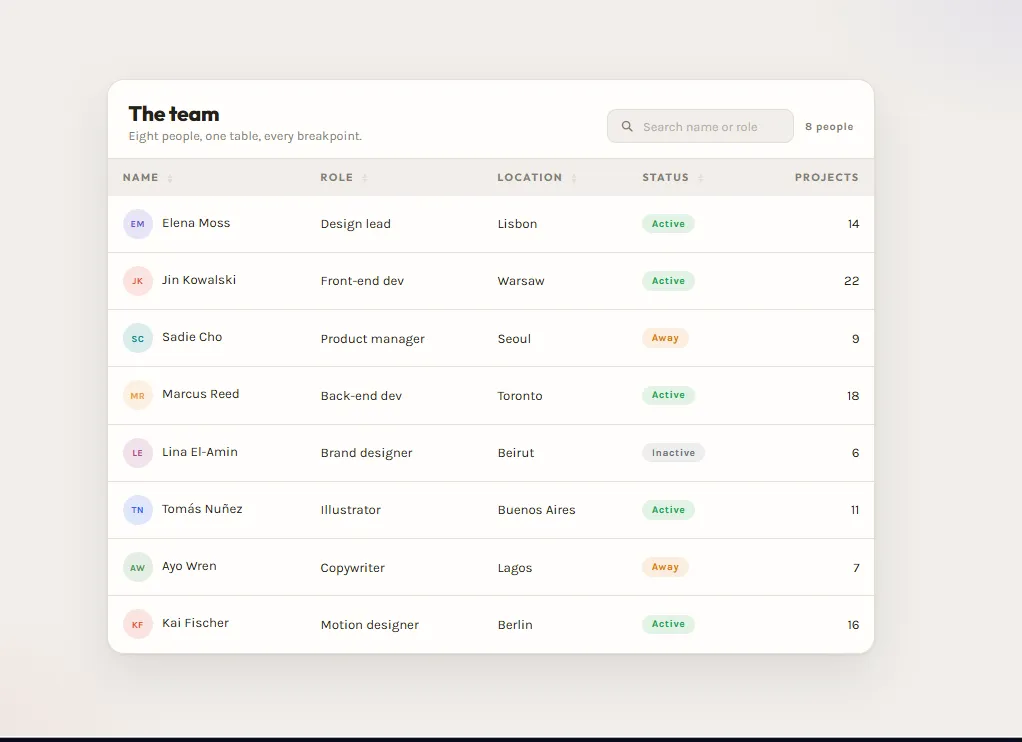Sort by the Name column header
The image size is (1022, 742).
(148, 177)
